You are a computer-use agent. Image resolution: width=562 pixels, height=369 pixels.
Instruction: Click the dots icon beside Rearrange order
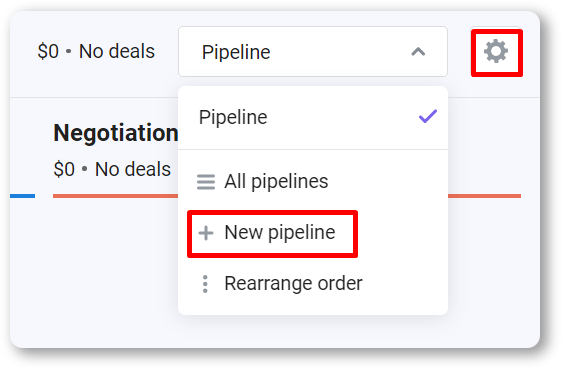[x=205, y=284]
